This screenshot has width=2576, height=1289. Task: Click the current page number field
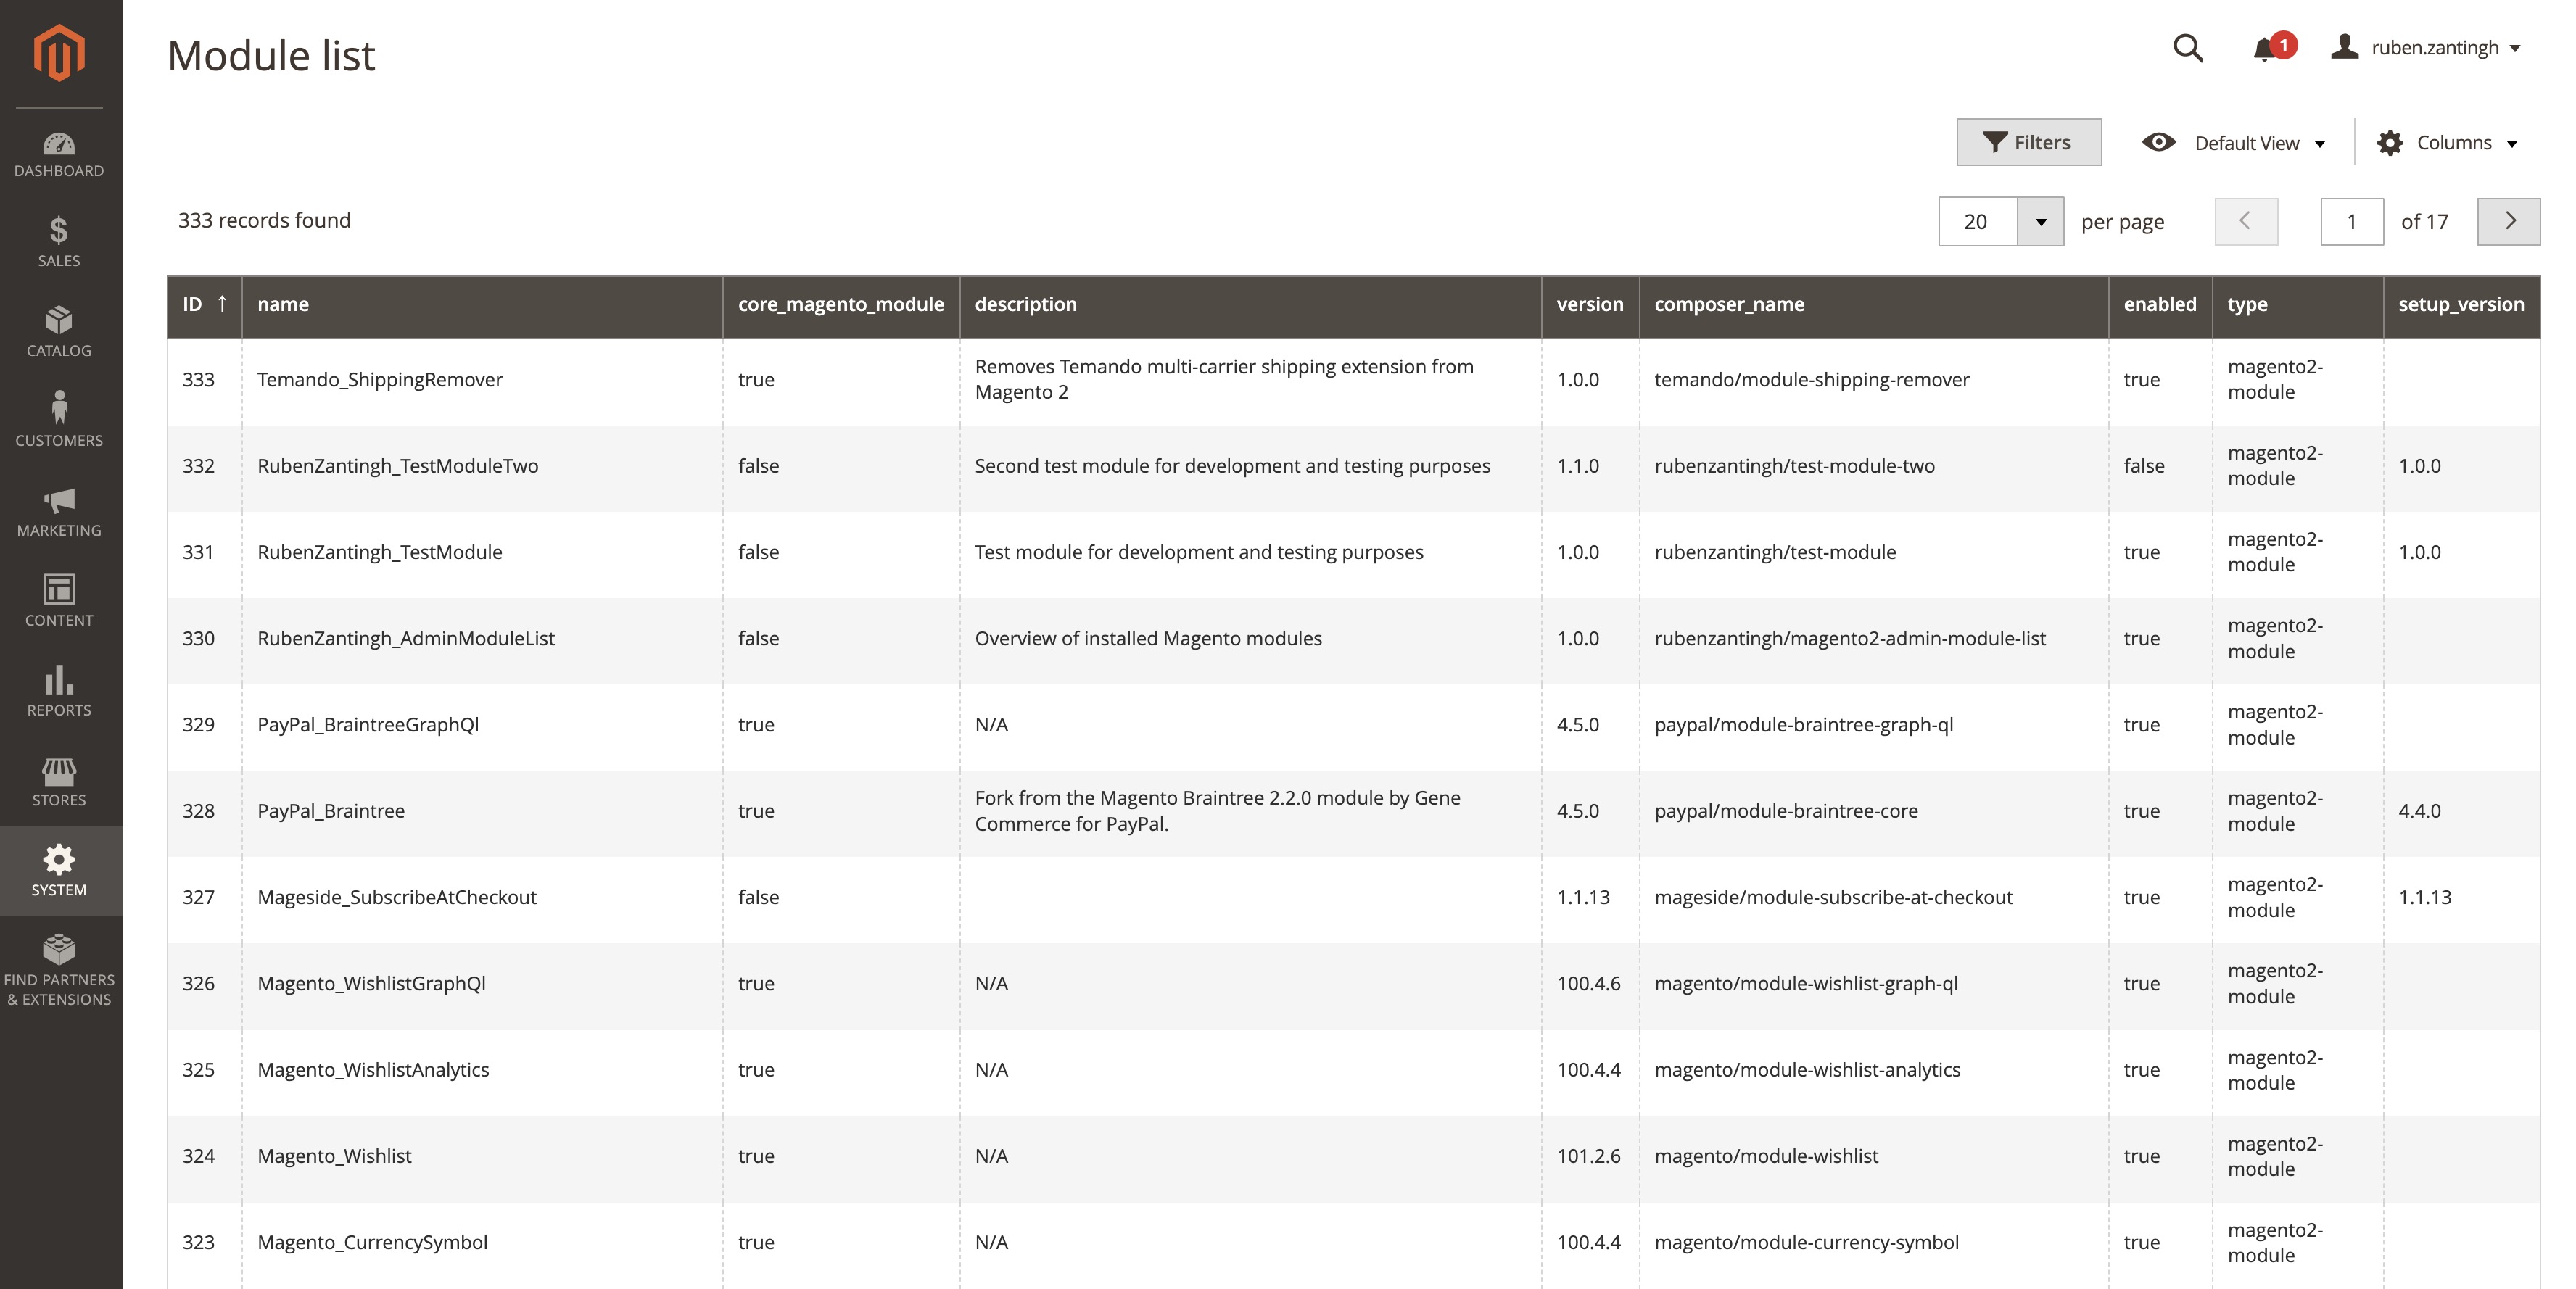2351,221
